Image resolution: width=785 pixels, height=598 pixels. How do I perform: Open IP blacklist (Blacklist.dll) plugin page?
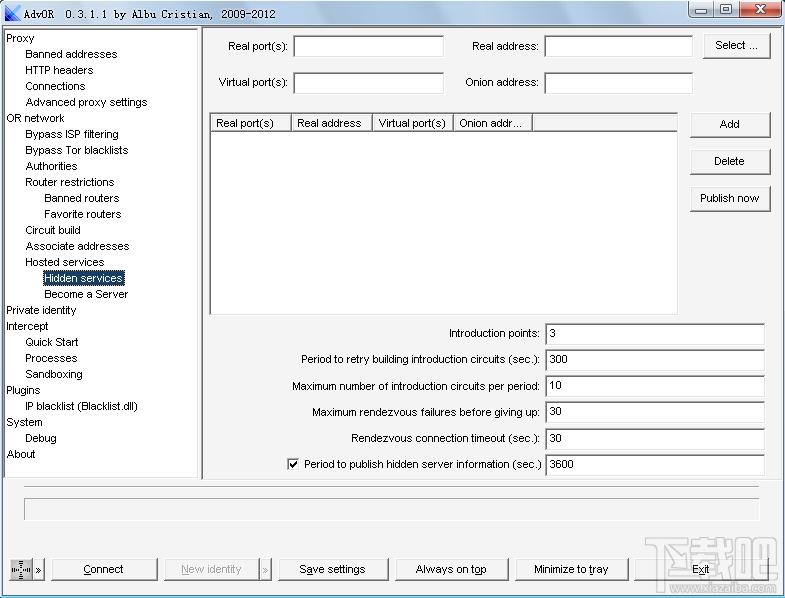click(81, 407)
